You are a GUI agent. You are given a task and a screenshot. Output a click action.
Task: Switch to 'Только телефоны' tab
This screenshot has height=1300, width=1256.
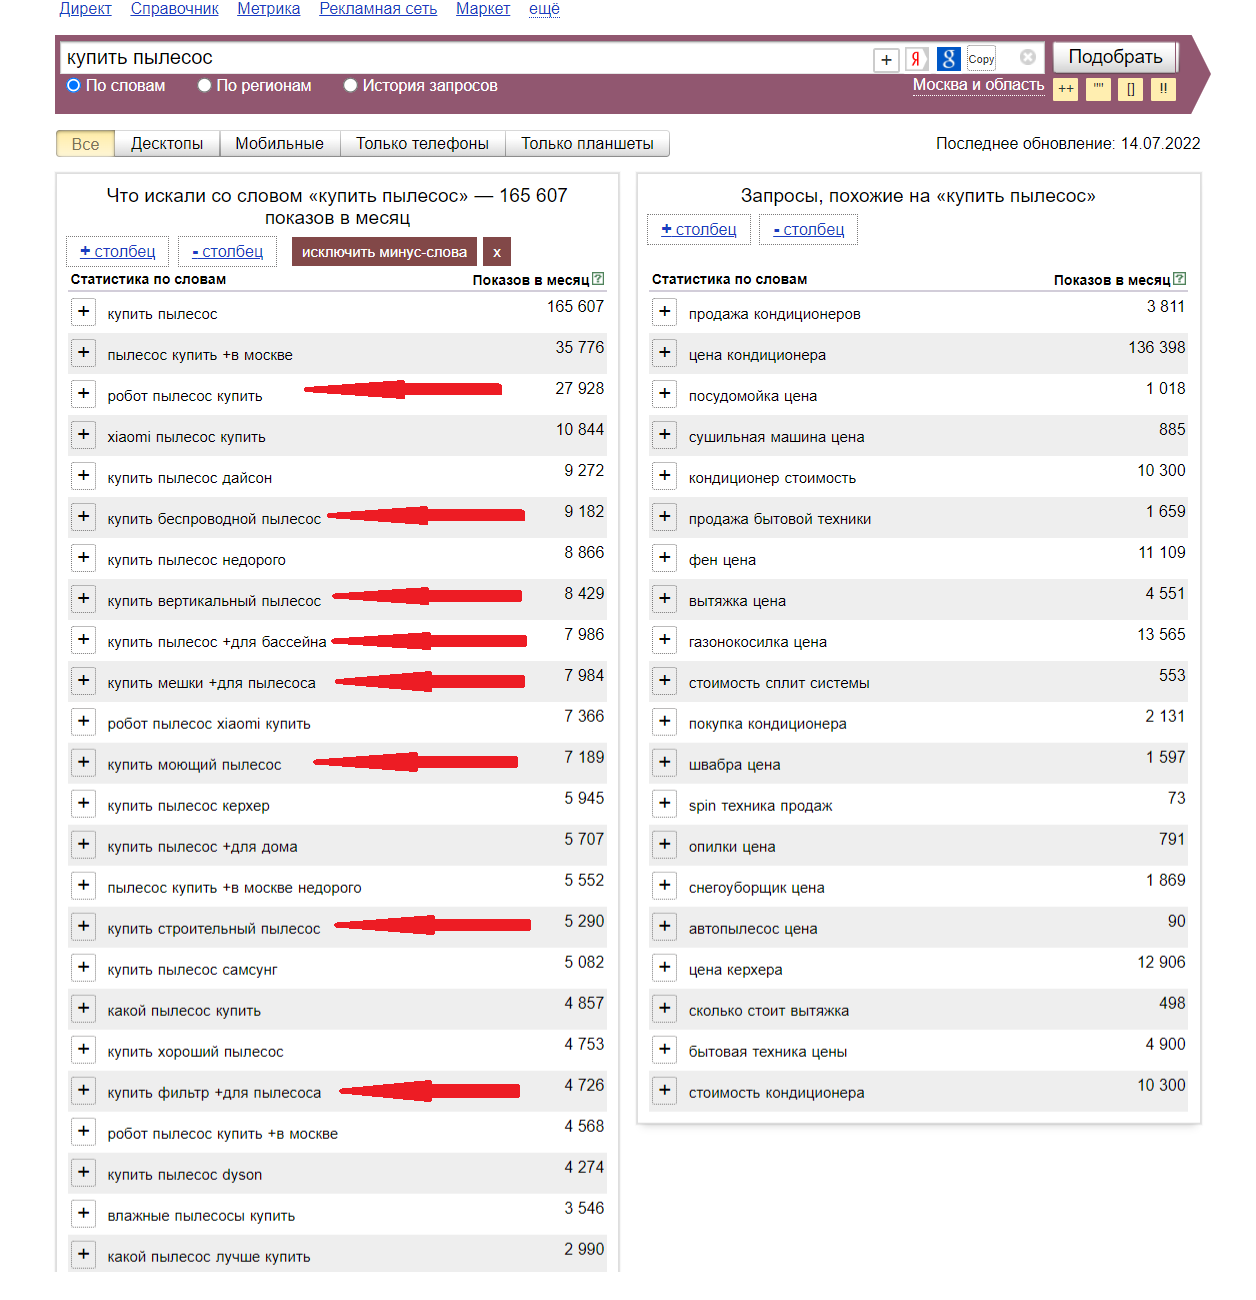point(423,144)
